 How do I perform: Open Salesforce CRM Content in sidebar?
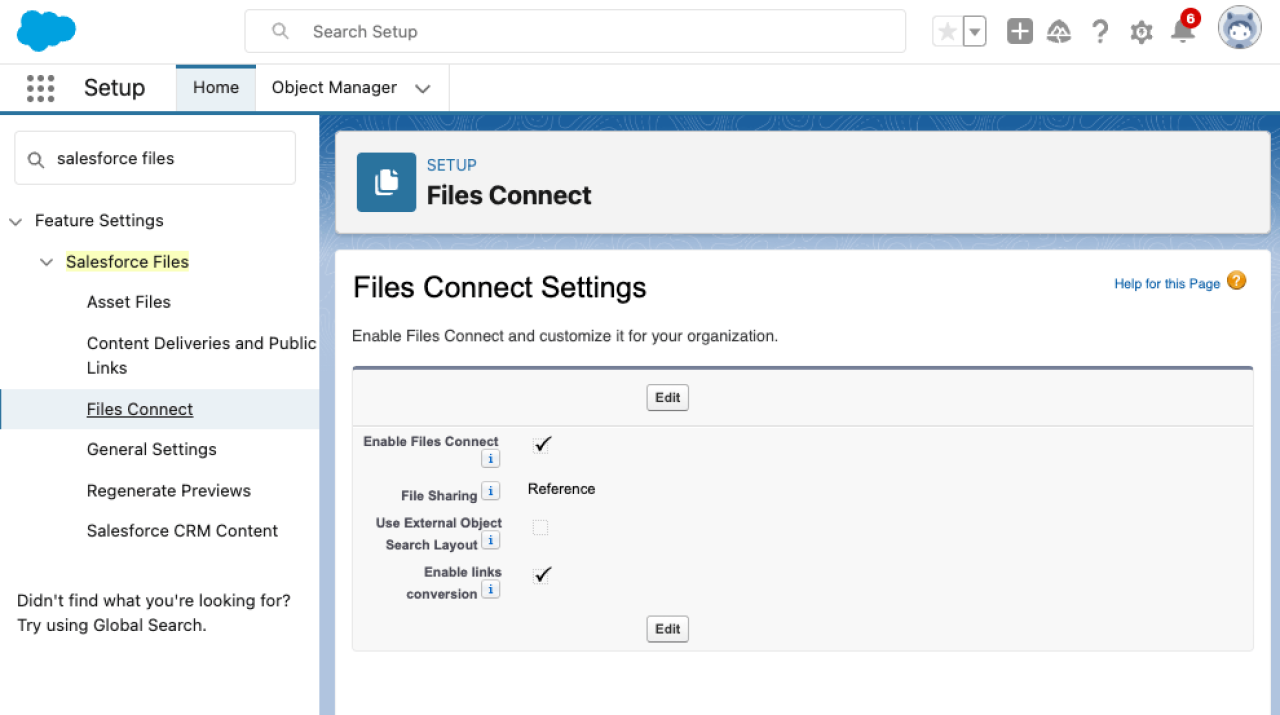click(x=183, y=531)
